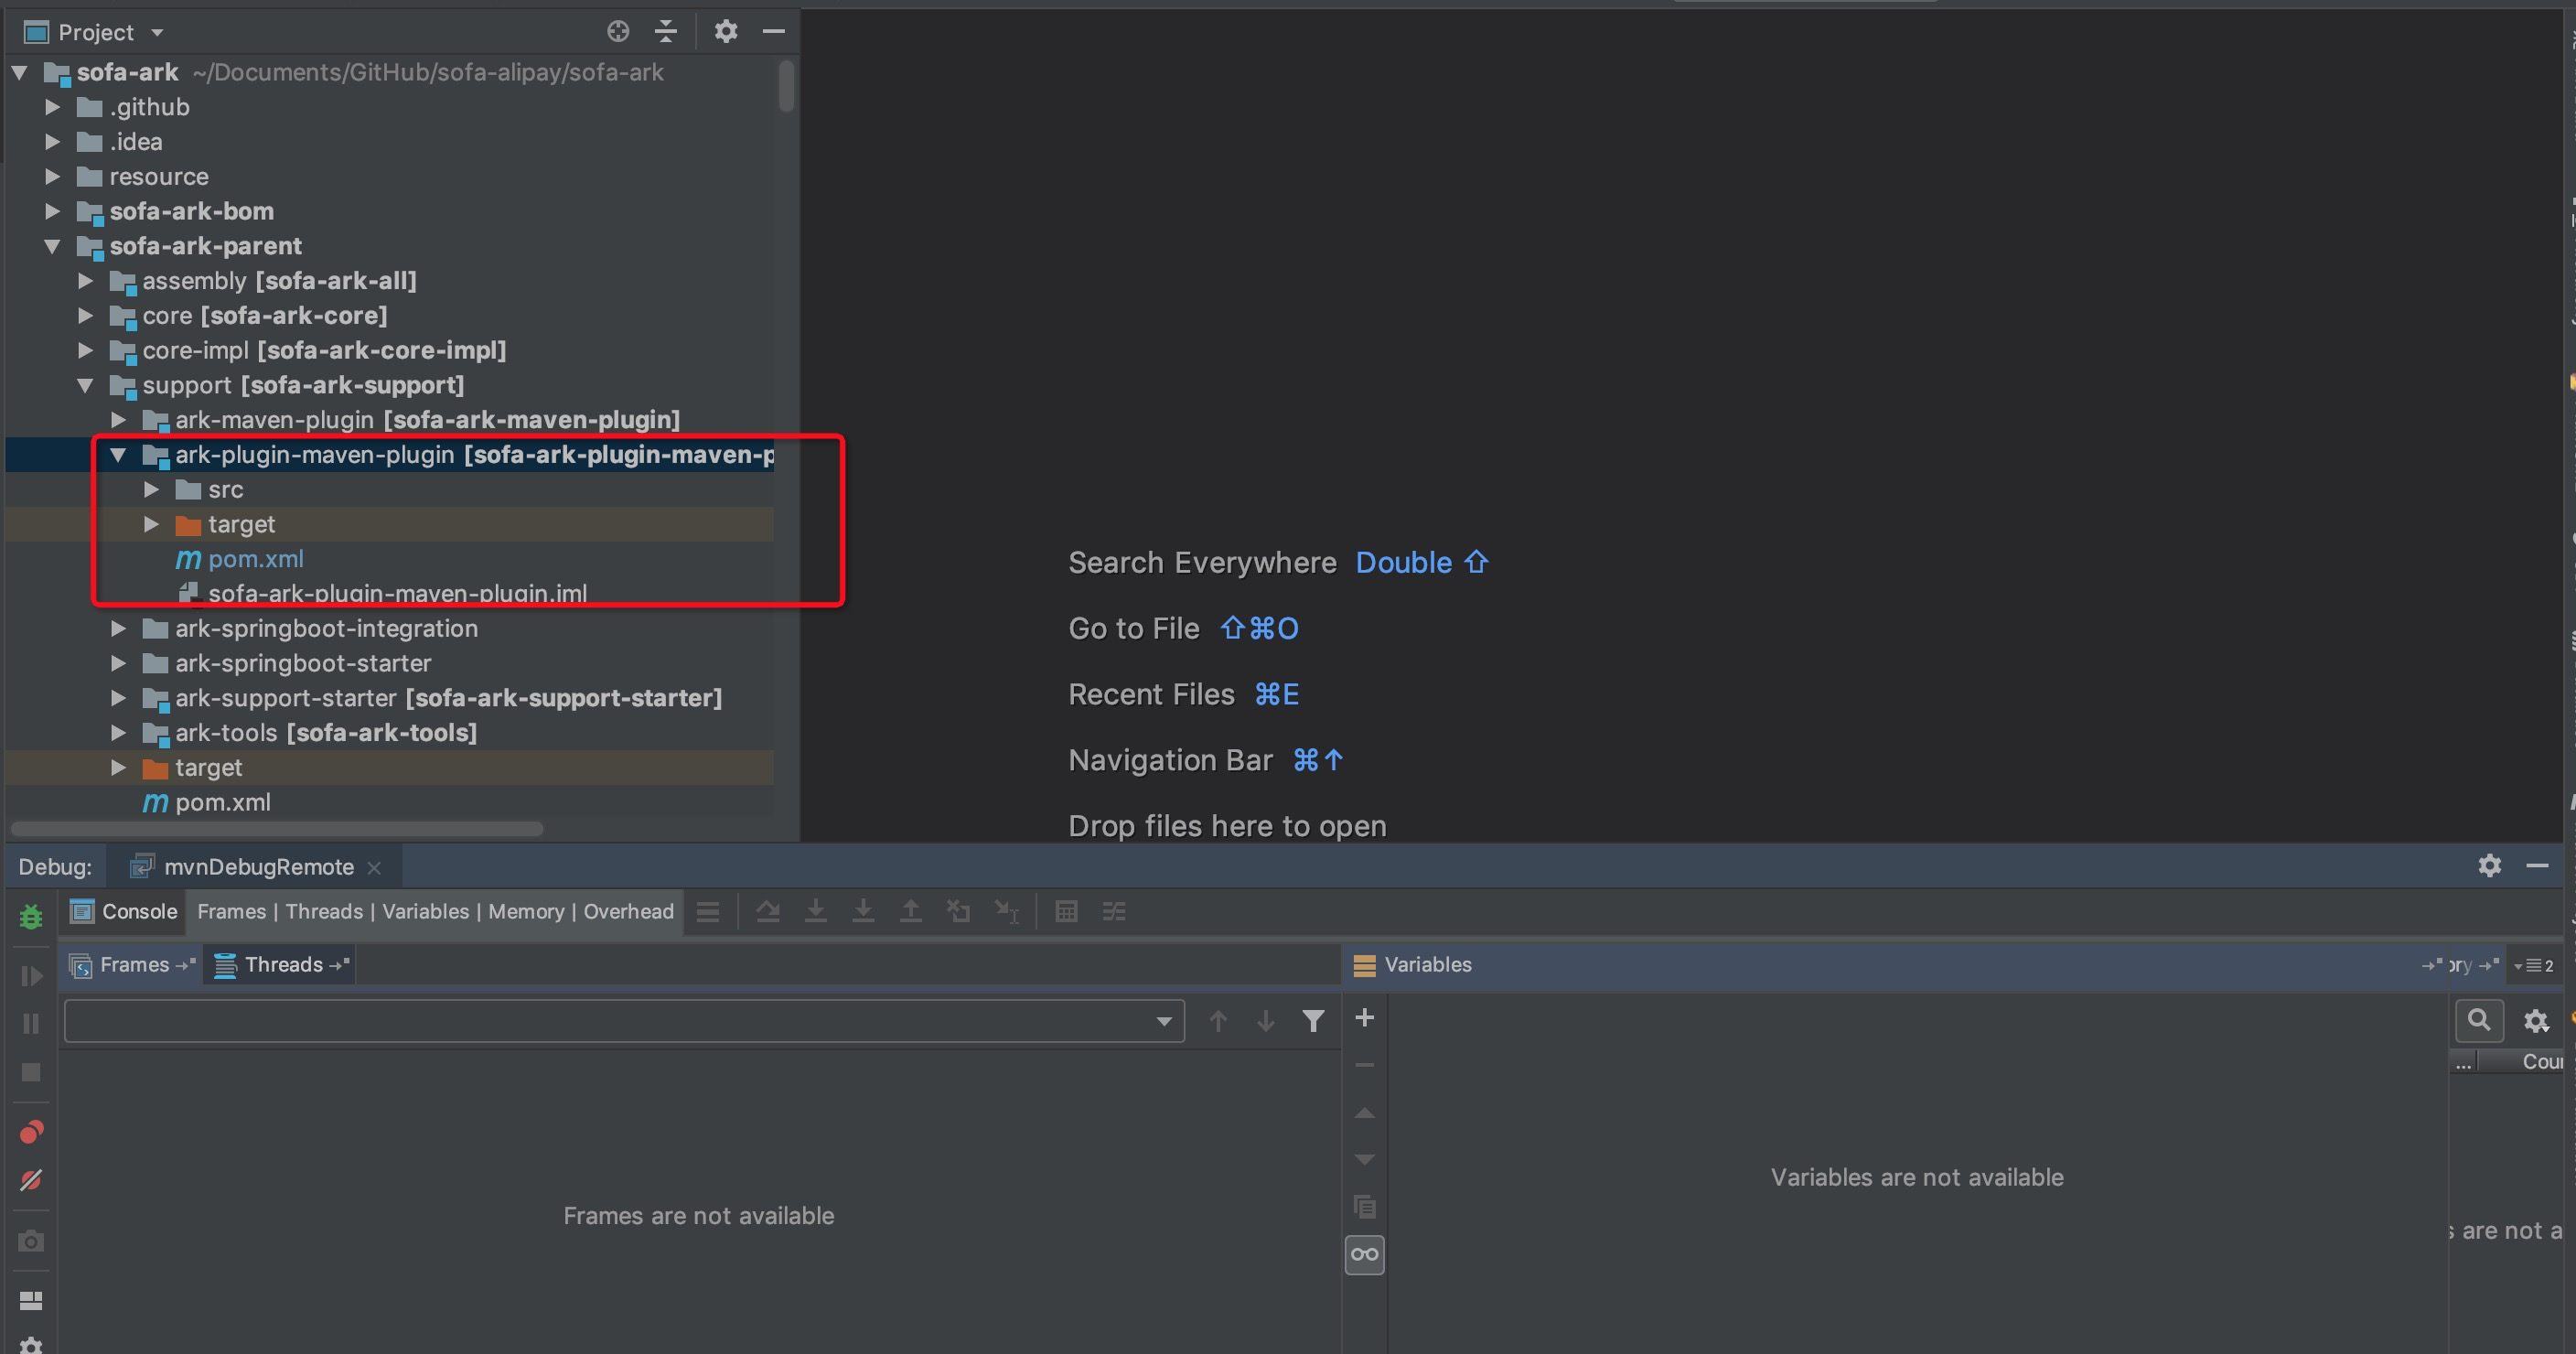2576x1354 pixels.
Task: Click the Evaluate Expression calculator icon
Action: tap(1066, 911)
